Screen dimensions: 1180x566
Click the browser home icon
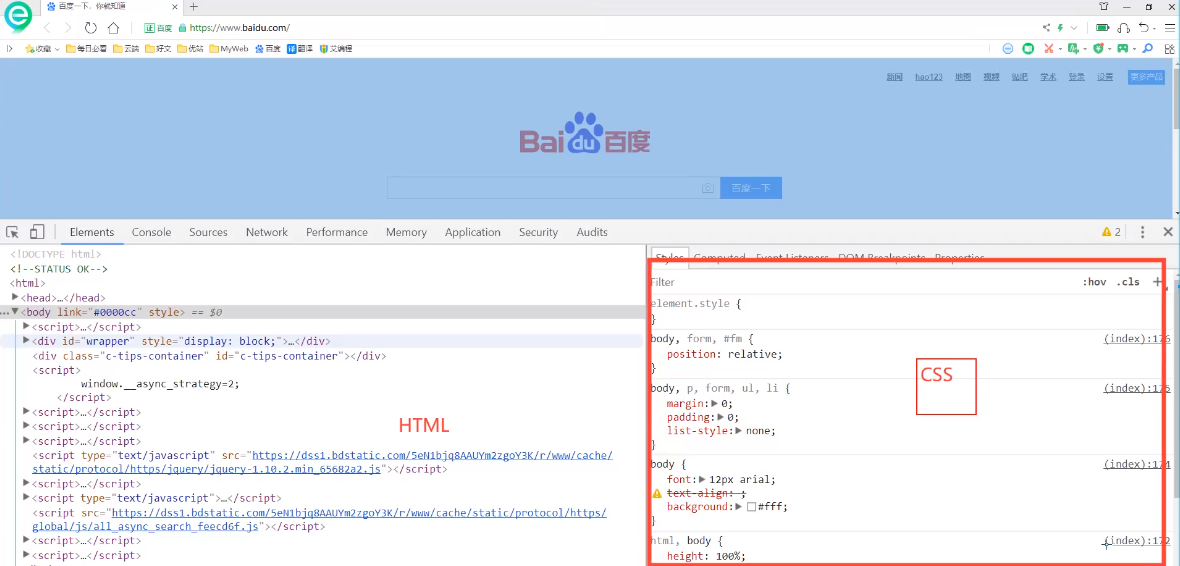(x=113, y=28)
